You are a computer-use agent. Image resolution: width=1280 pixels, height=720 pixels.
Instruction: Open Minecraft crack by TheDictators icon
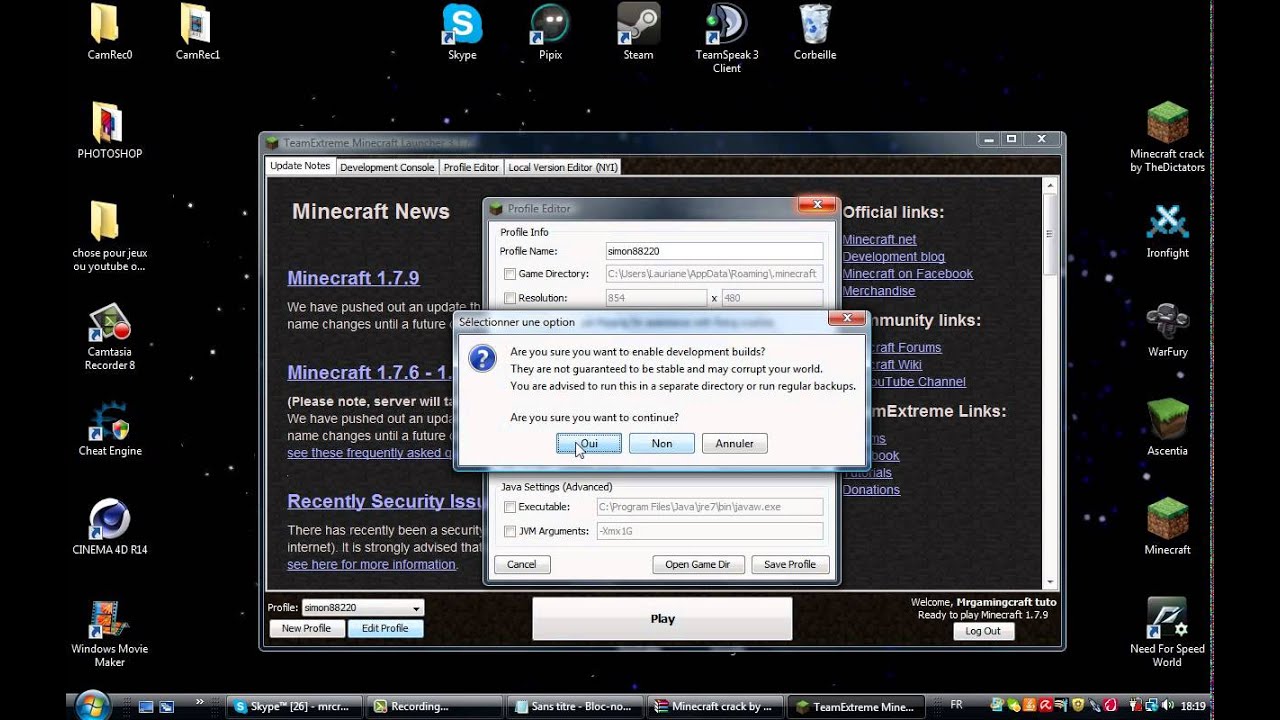tap(1167, 137)
